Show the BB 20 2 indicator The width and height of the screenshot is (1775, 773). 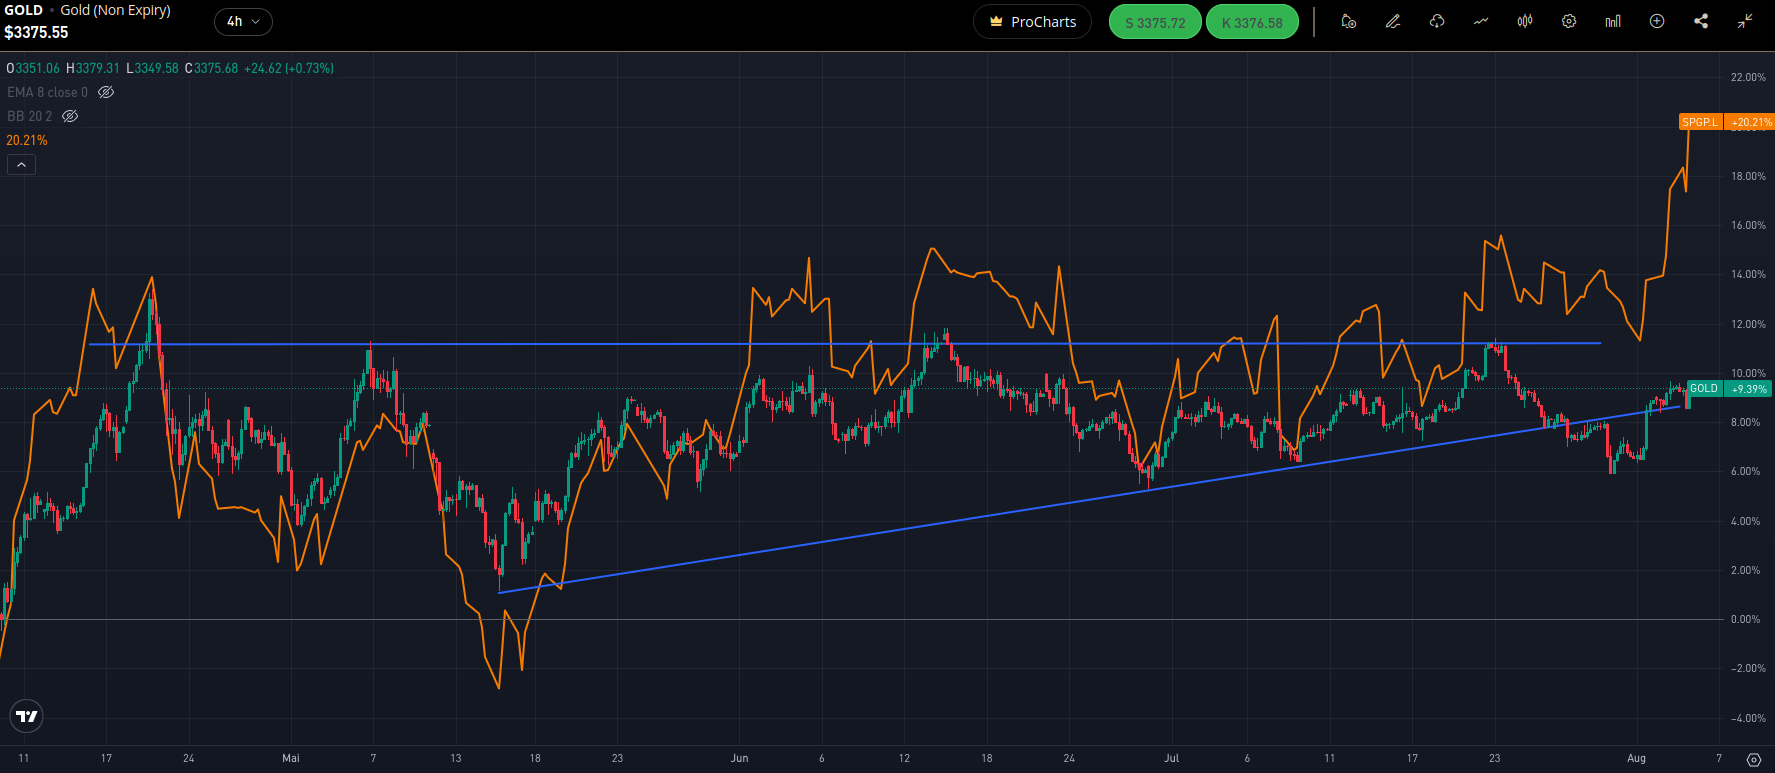(70, 116)
